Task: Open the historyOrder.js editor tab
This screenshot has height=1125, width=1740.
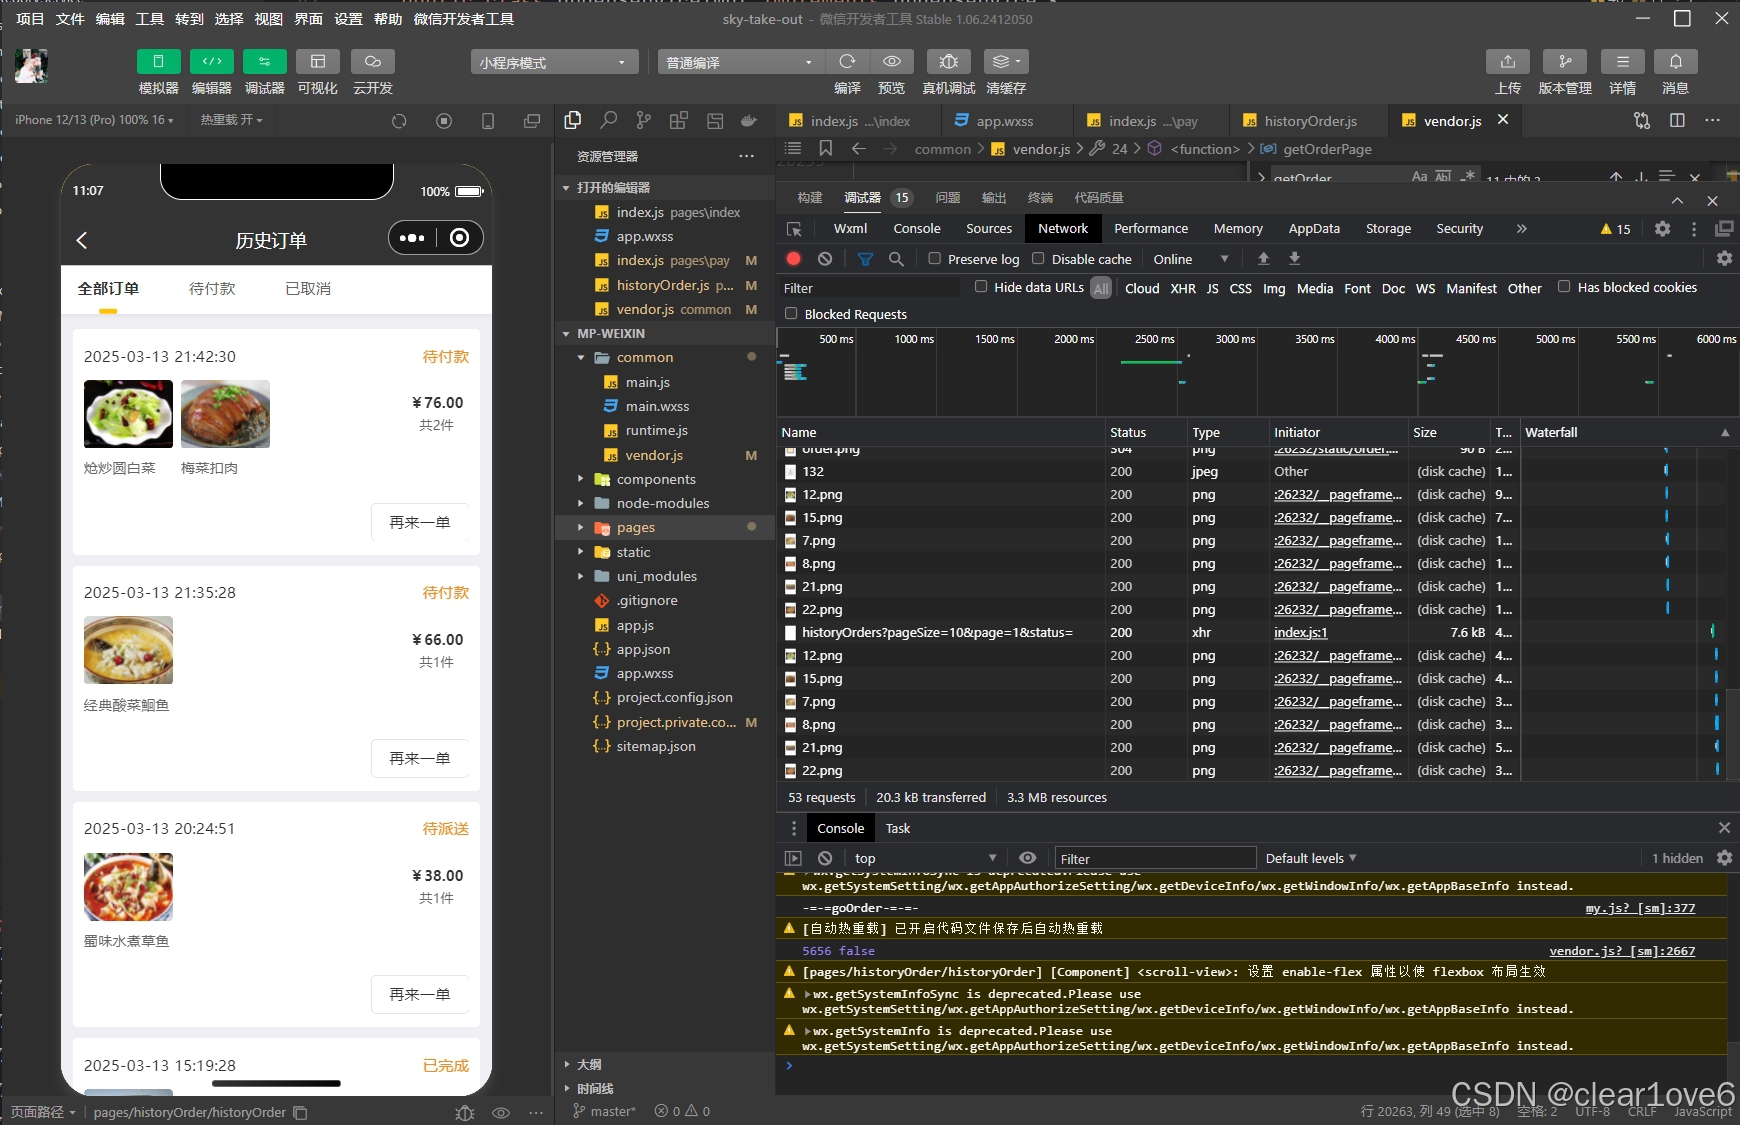Action: tap(1309, 121)
